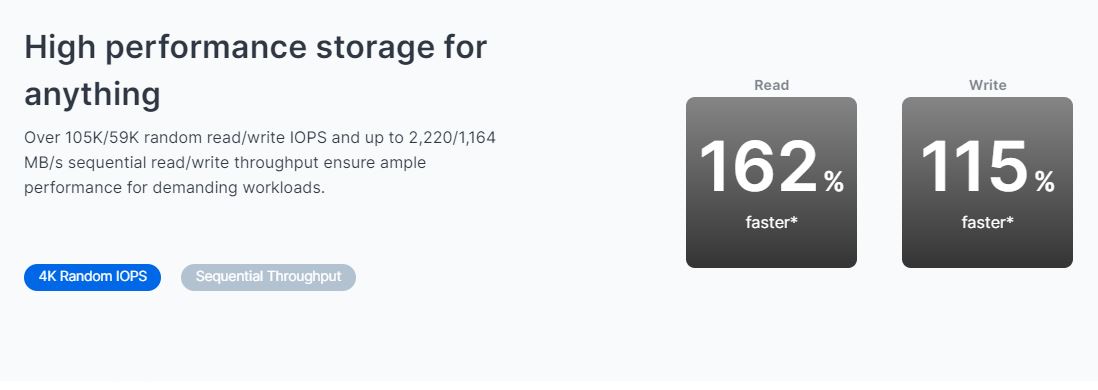1098x390 pixels.
Task: Click the 'High performance storage for' heading line
Action: point(256,48)
